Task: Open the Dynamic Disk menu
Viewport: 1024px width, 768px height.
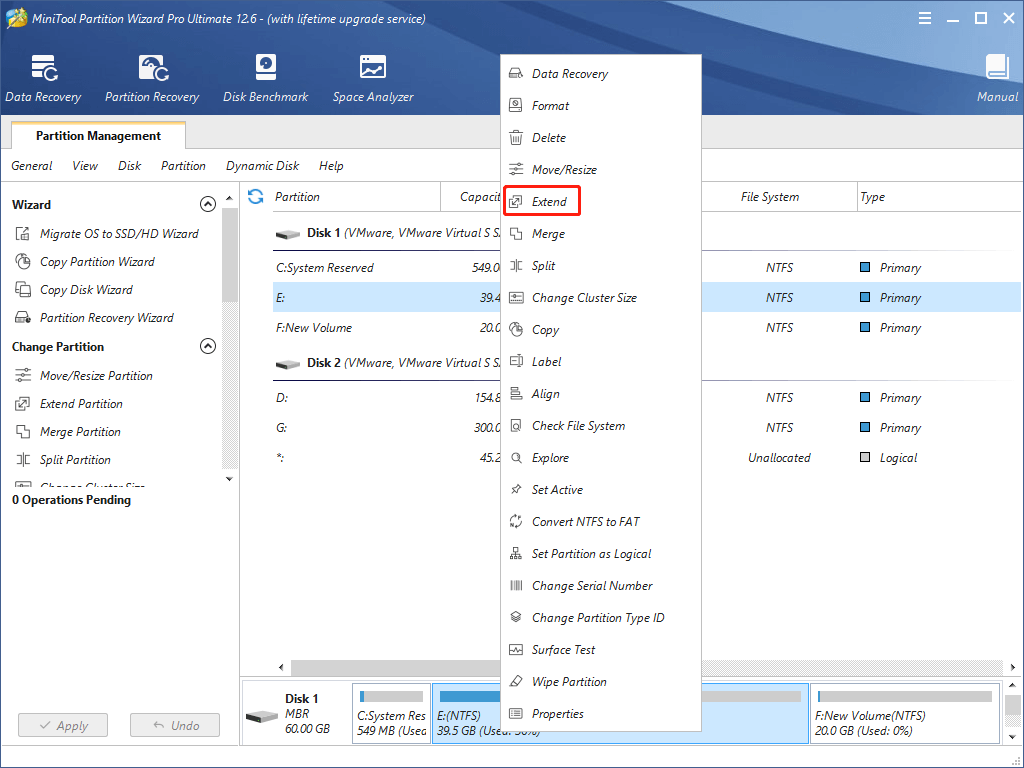Action: [263, 166]
